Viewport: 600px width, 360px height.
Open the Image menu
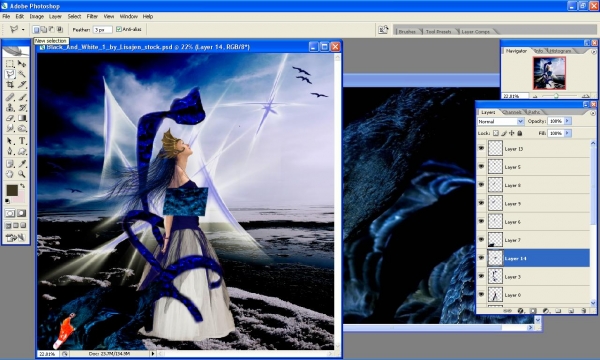[x=37, y=16]
